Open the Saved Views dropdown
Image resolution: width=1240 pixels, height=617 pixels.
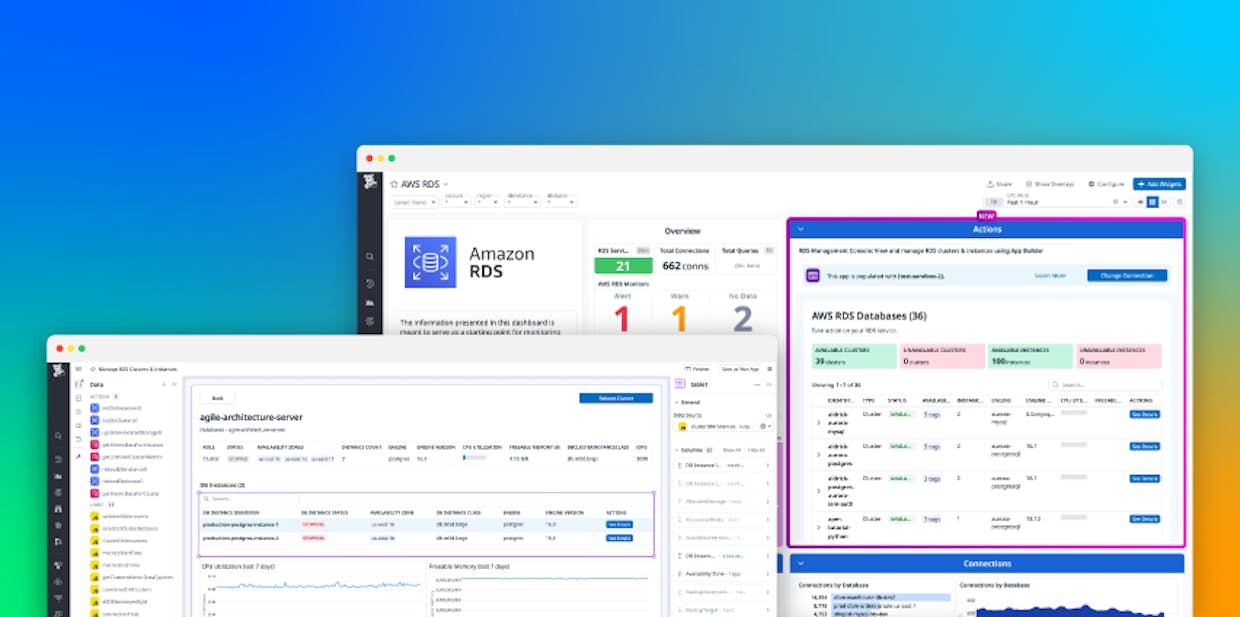(x=415, y=202)
